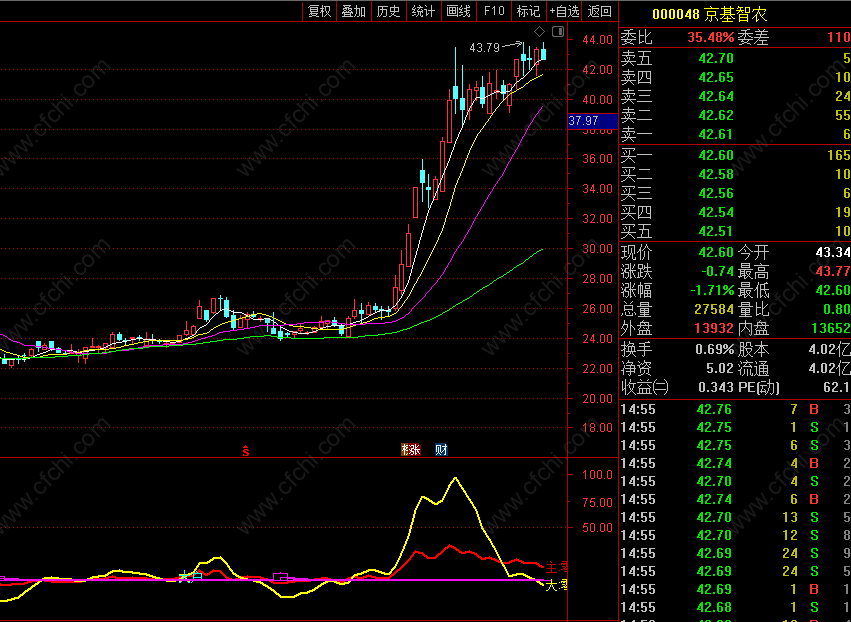The width and height of the screenshot is (851, 622).
Task: Click the diamond icon above the price axis
Action: pyautogui.click(x=539, y=31)
